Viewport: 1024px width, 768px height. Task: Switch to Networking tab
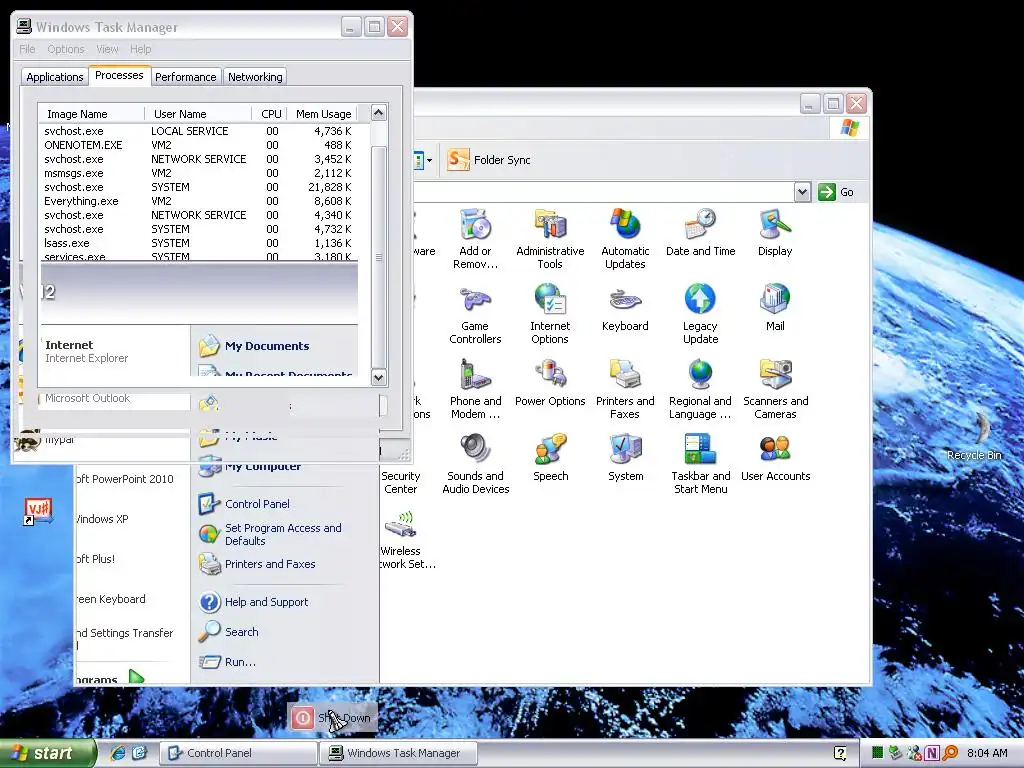pyautogui.click(x=255, y=77)
